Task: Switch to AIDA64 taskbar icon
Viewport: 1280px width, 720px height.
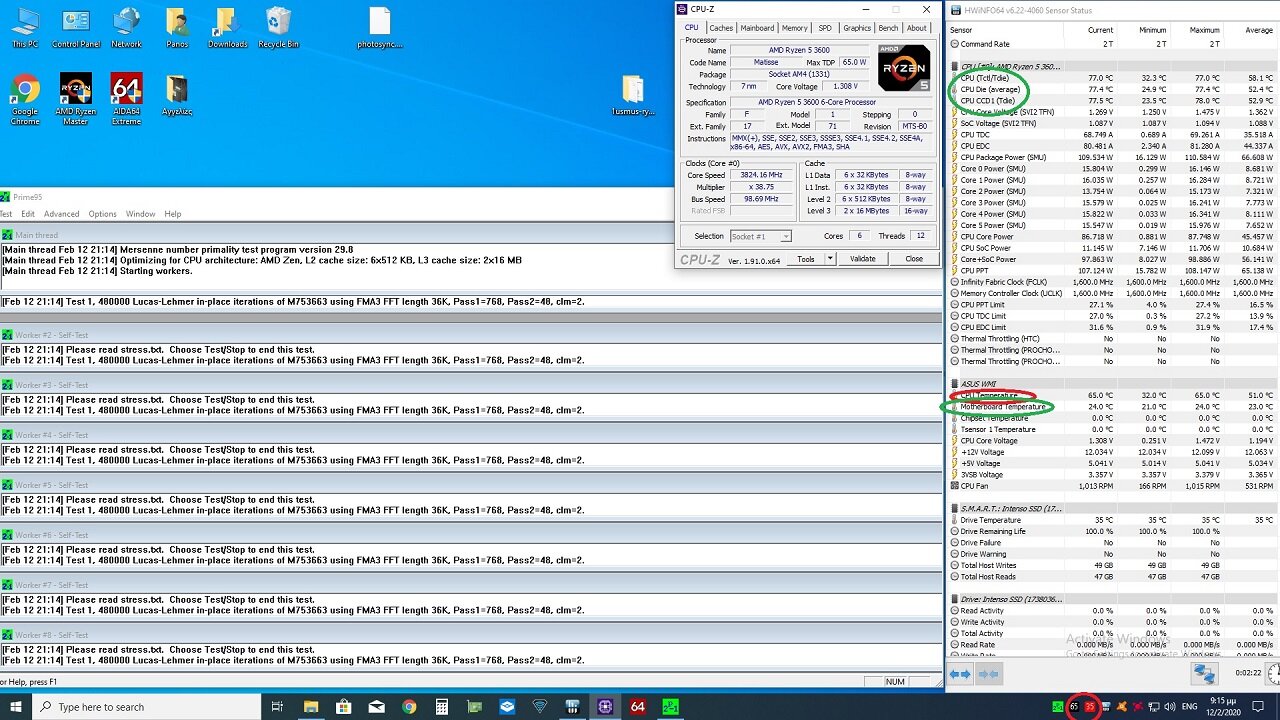Action: coord(638,706)
